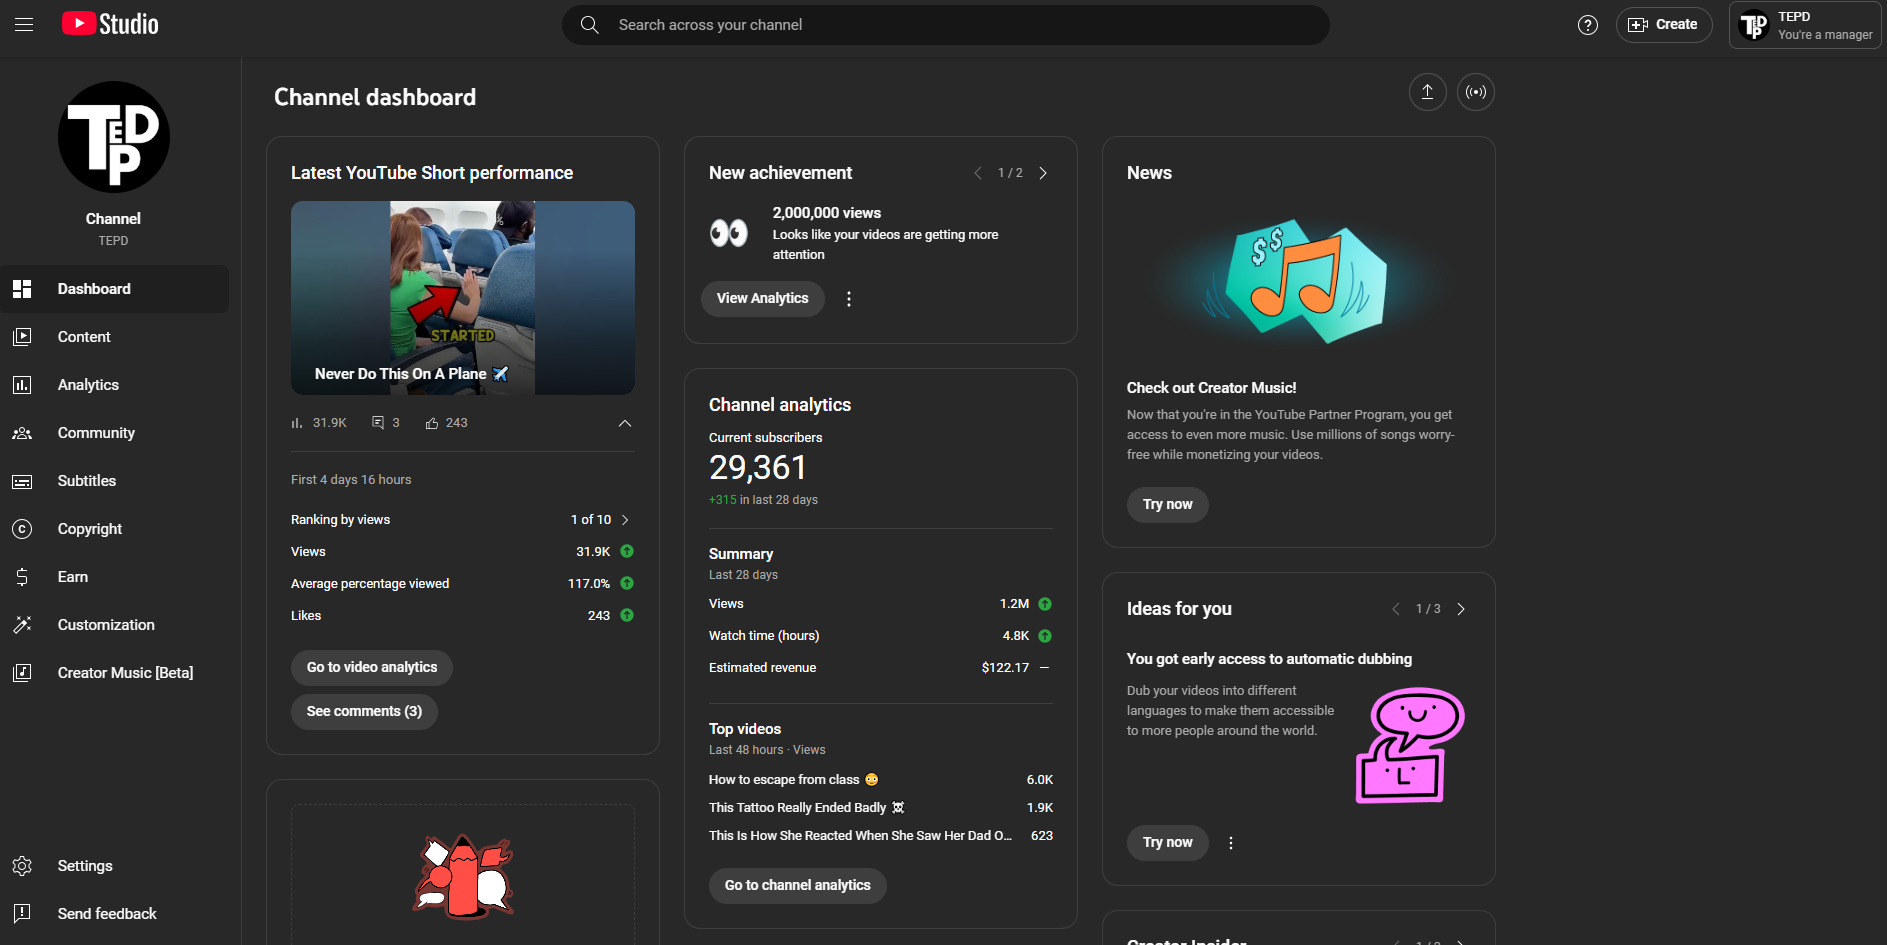Open top video This Is How She Reacted
Viewport: 1887px width, 945px height.
click(860, 836)
